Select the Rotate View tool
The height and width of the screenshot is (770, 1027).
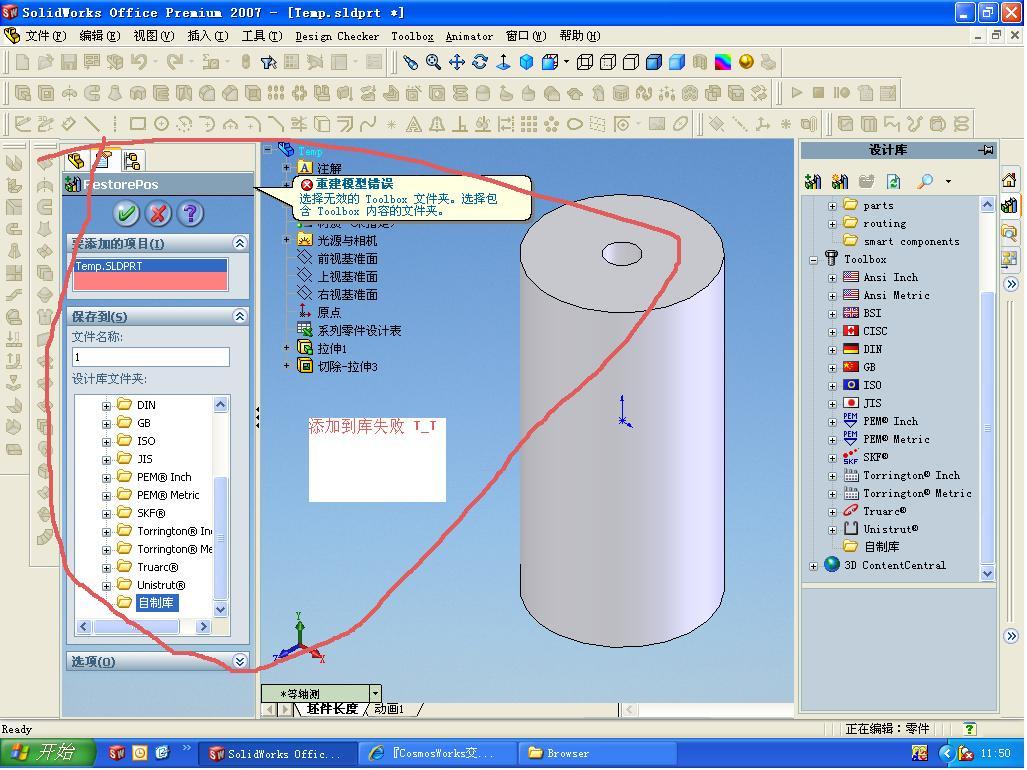(480, 62)
